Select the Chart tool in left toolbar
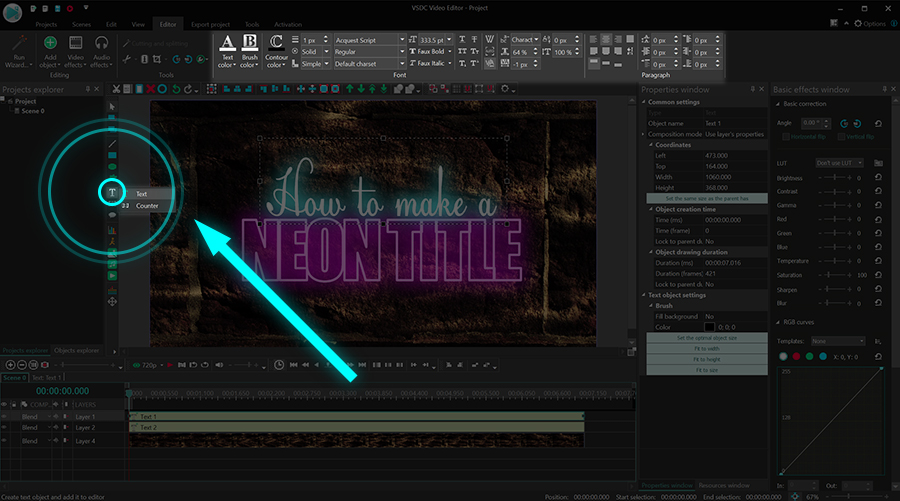Image resolution: width=900 pixels, height=501 pixels. coord(112,230)
